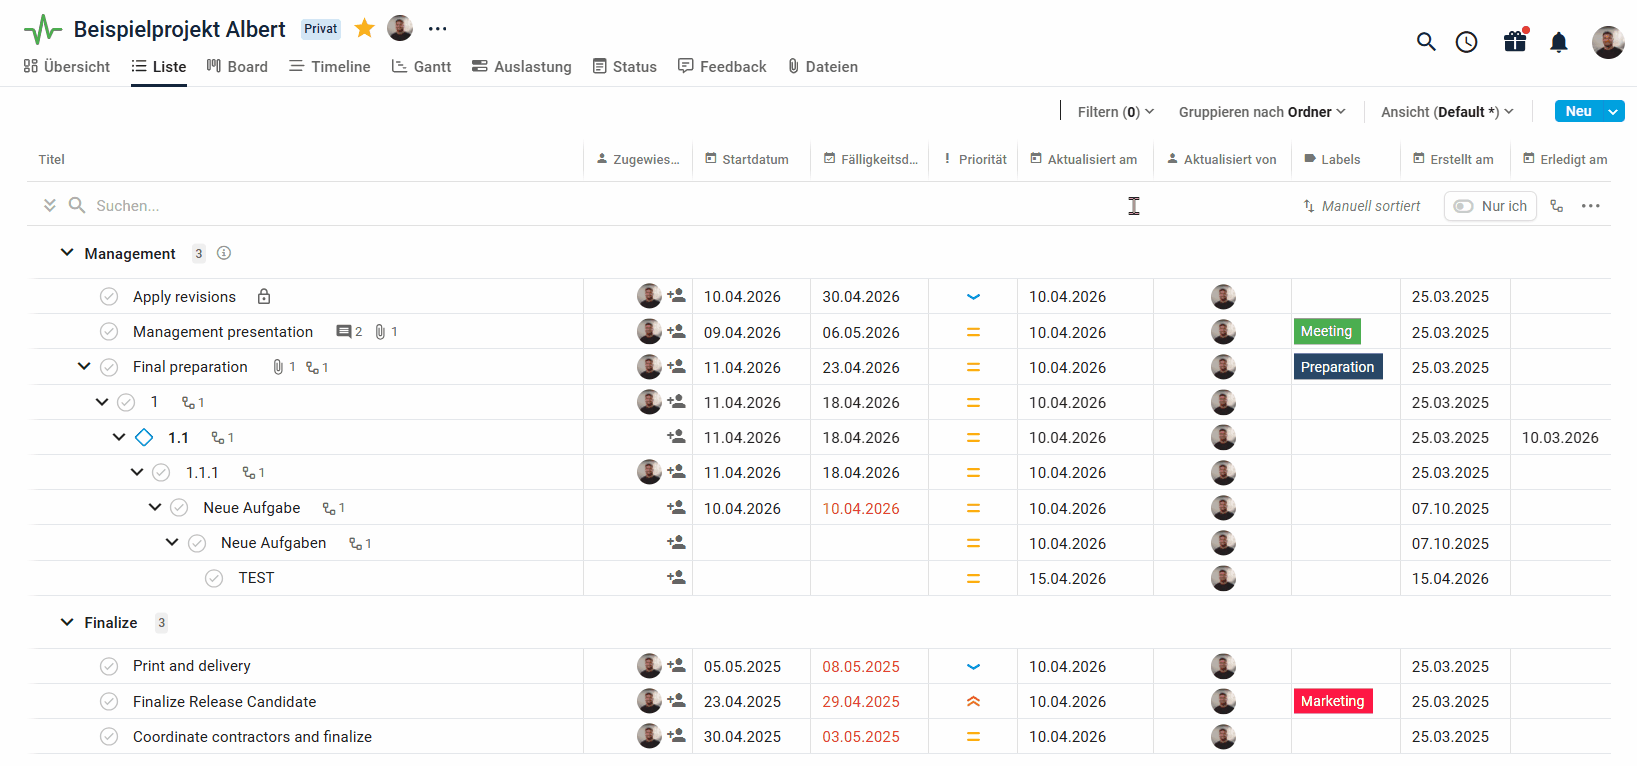
Task: Click the subtask hierarchy icon beside Nur ich
Action: tap(1556, 206)
